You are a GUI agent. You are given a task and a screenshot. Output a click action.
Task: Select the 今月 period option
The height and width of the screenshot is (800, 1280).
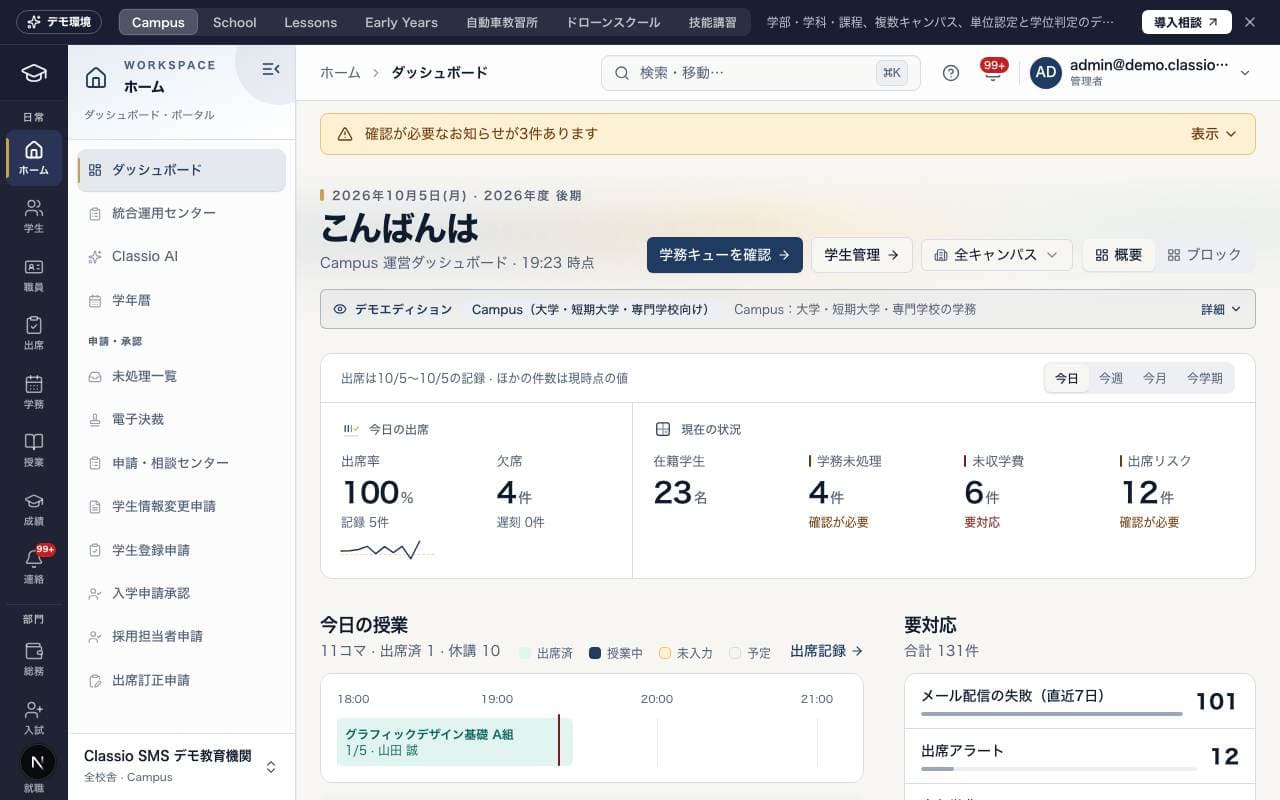[x=1155, y=378]
